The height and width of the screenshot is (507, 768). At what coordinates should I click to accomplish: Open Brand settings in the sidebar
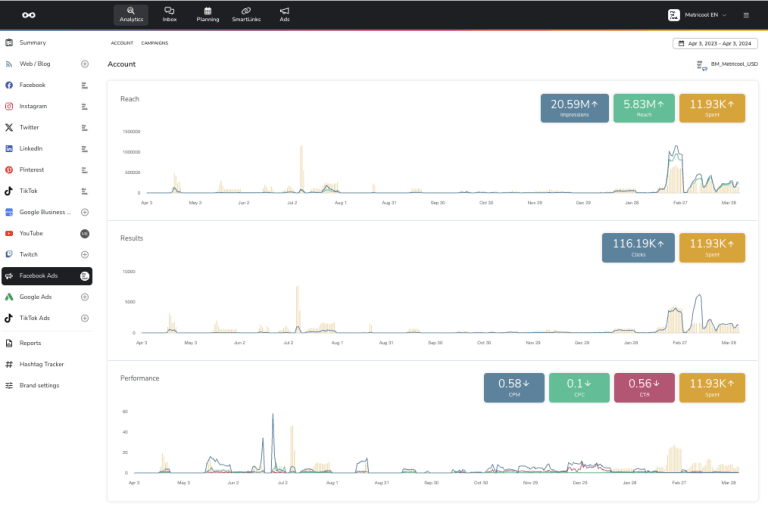click(x=39, y=385)
